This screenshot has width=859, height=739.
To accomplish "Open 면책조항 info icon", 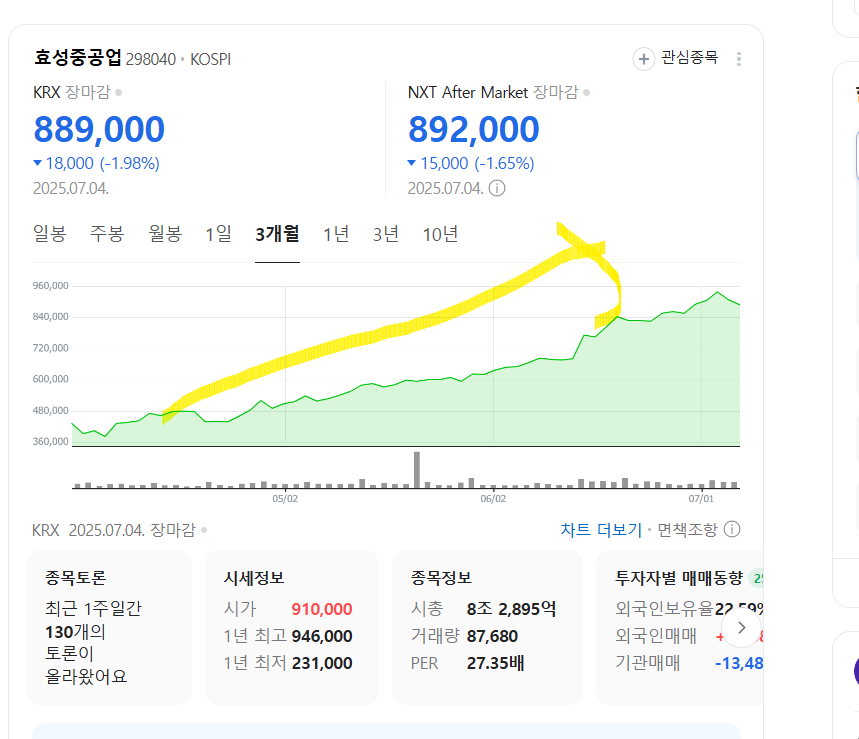I will [732, 529].
